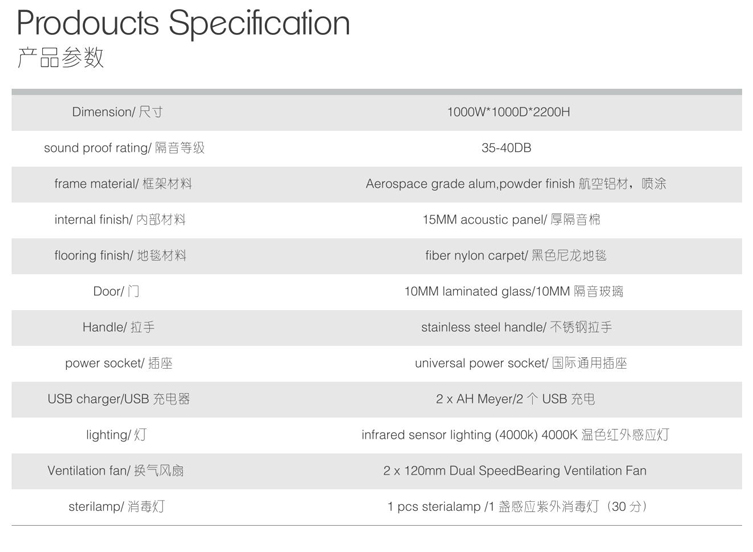Select the Handle row label
This screenshot has height=552, width=753.
click(x=118, y=327)
